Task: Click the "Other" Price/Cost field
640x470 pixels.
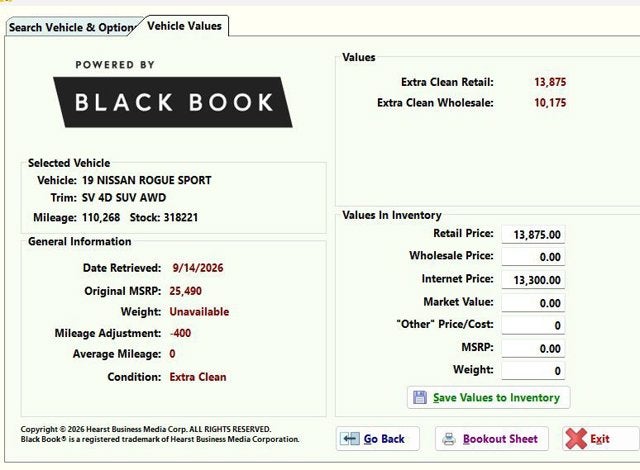Action: (533, 326)
